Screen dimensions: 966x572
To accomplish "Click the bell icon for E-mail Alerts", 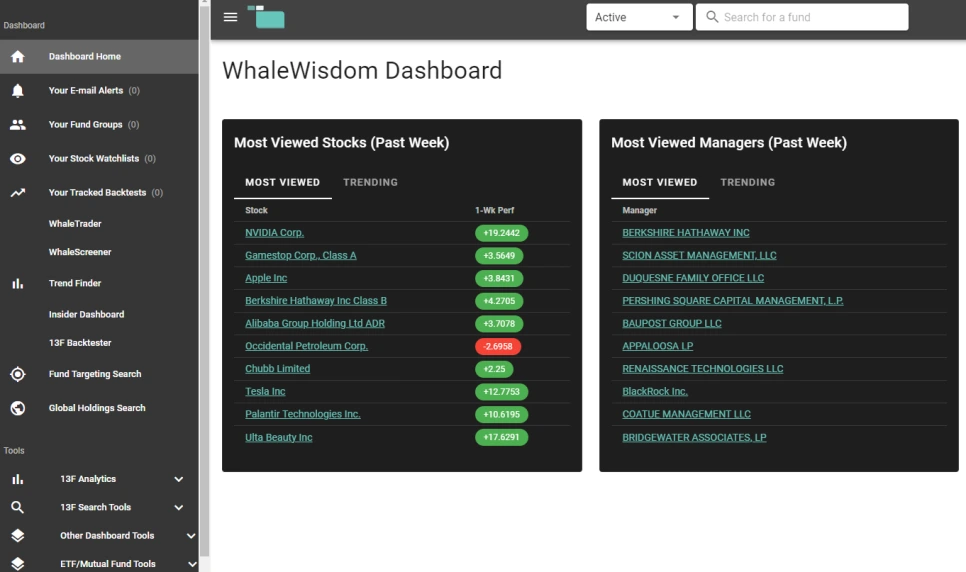I will [18, 91].
